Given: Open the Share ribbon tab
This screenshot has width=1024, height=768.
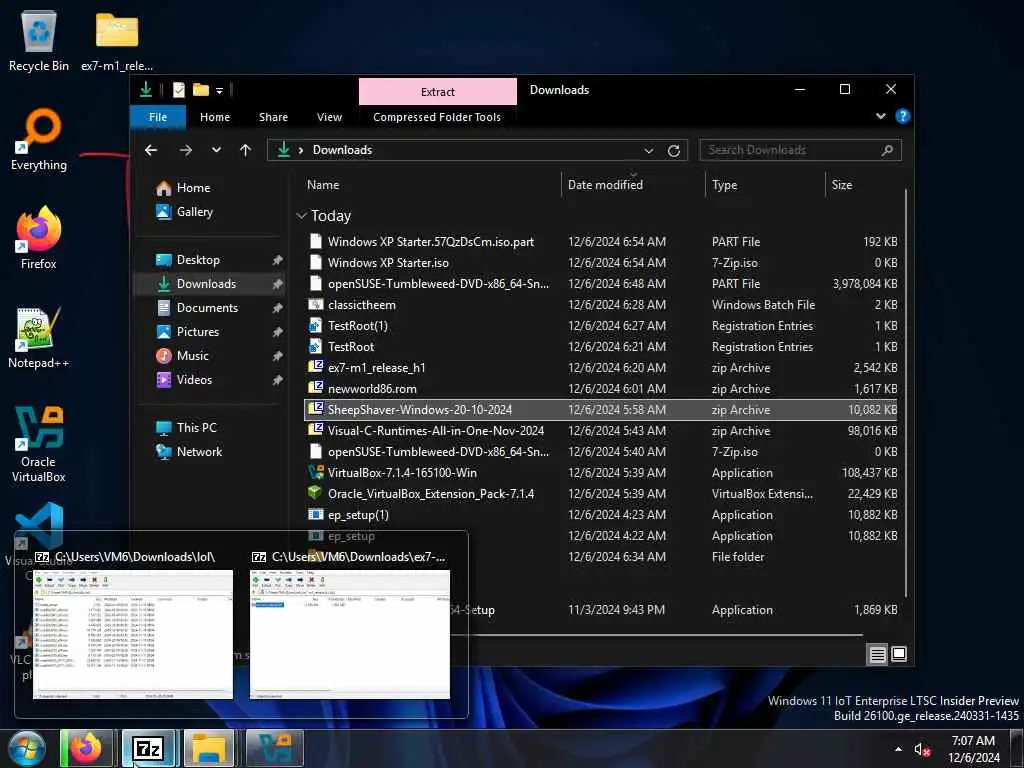Looking at the screenshot, I should pyautogui.click(x=273, y=117).
